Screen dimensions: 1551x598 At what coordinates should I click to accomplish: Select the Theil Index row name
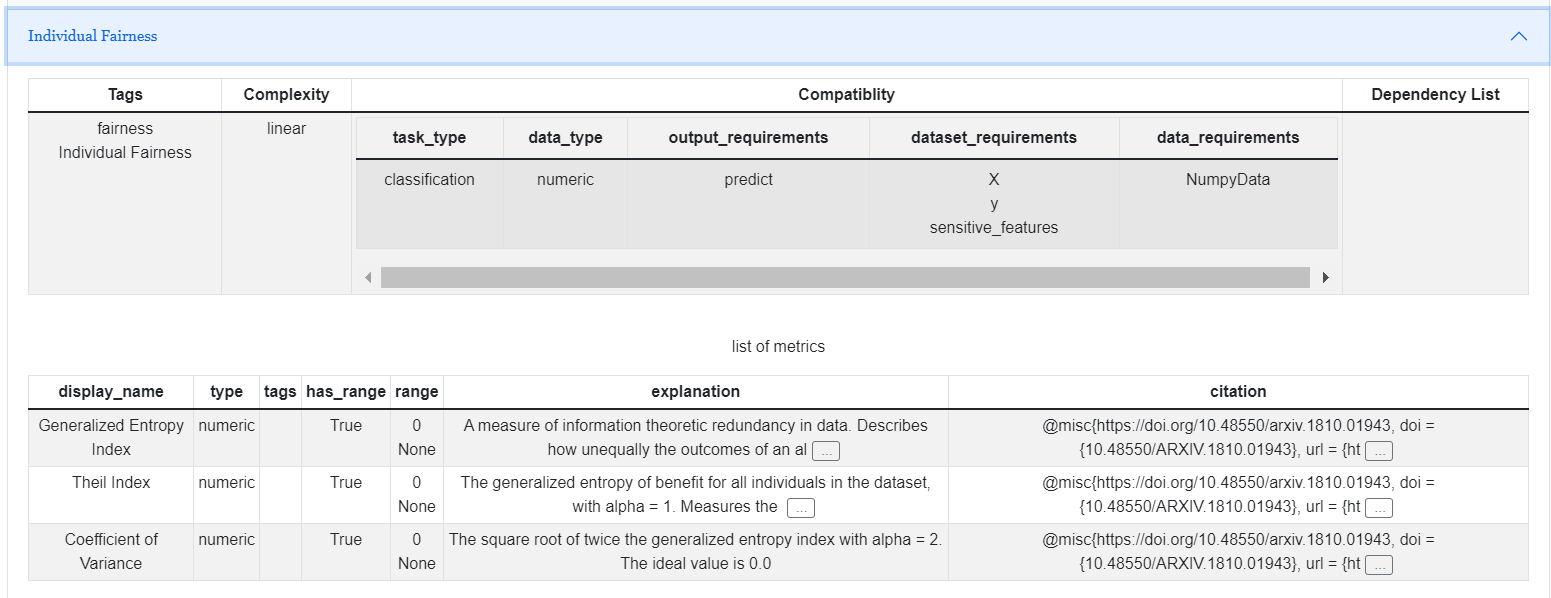(111, 482)
